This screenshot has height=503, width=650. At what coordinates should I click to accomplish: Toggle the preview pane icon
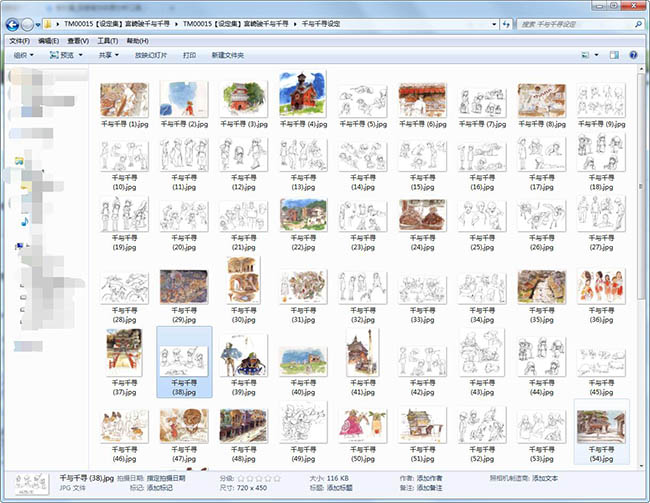[614, 55]
